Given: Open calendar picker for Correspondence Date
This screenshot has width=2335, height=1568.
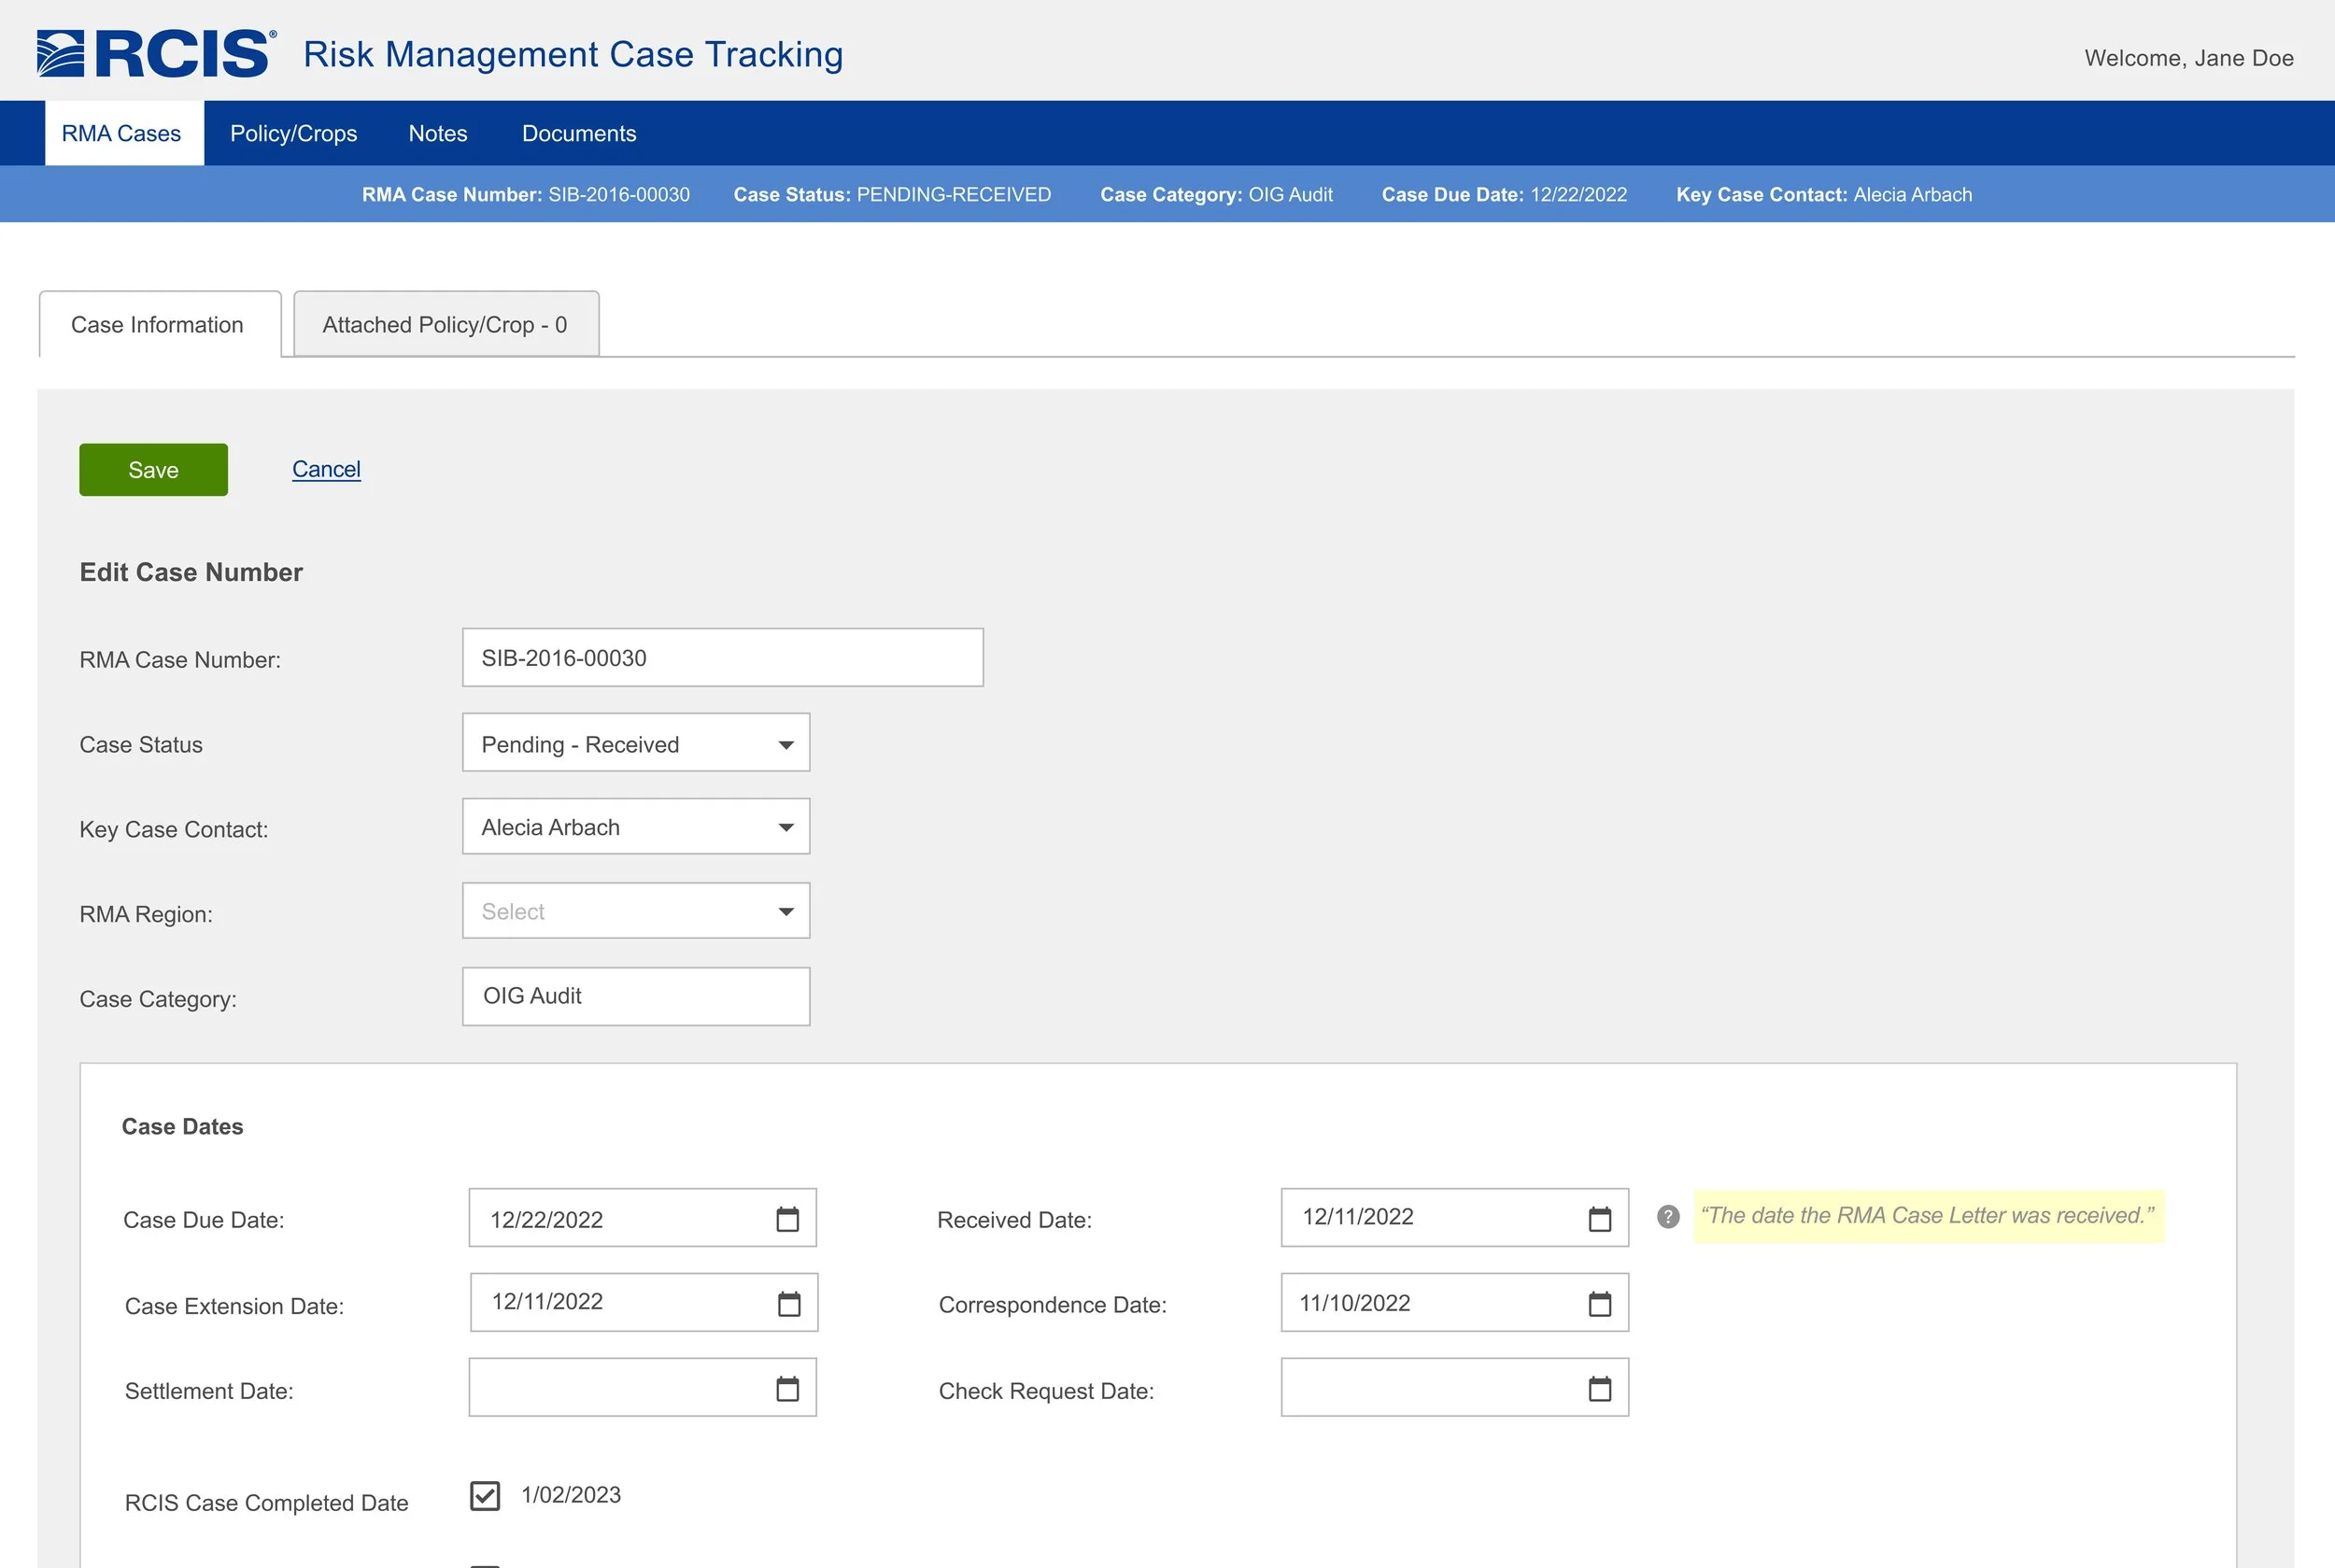Looking at the screenshot, I should [x=1599, y=1304].
